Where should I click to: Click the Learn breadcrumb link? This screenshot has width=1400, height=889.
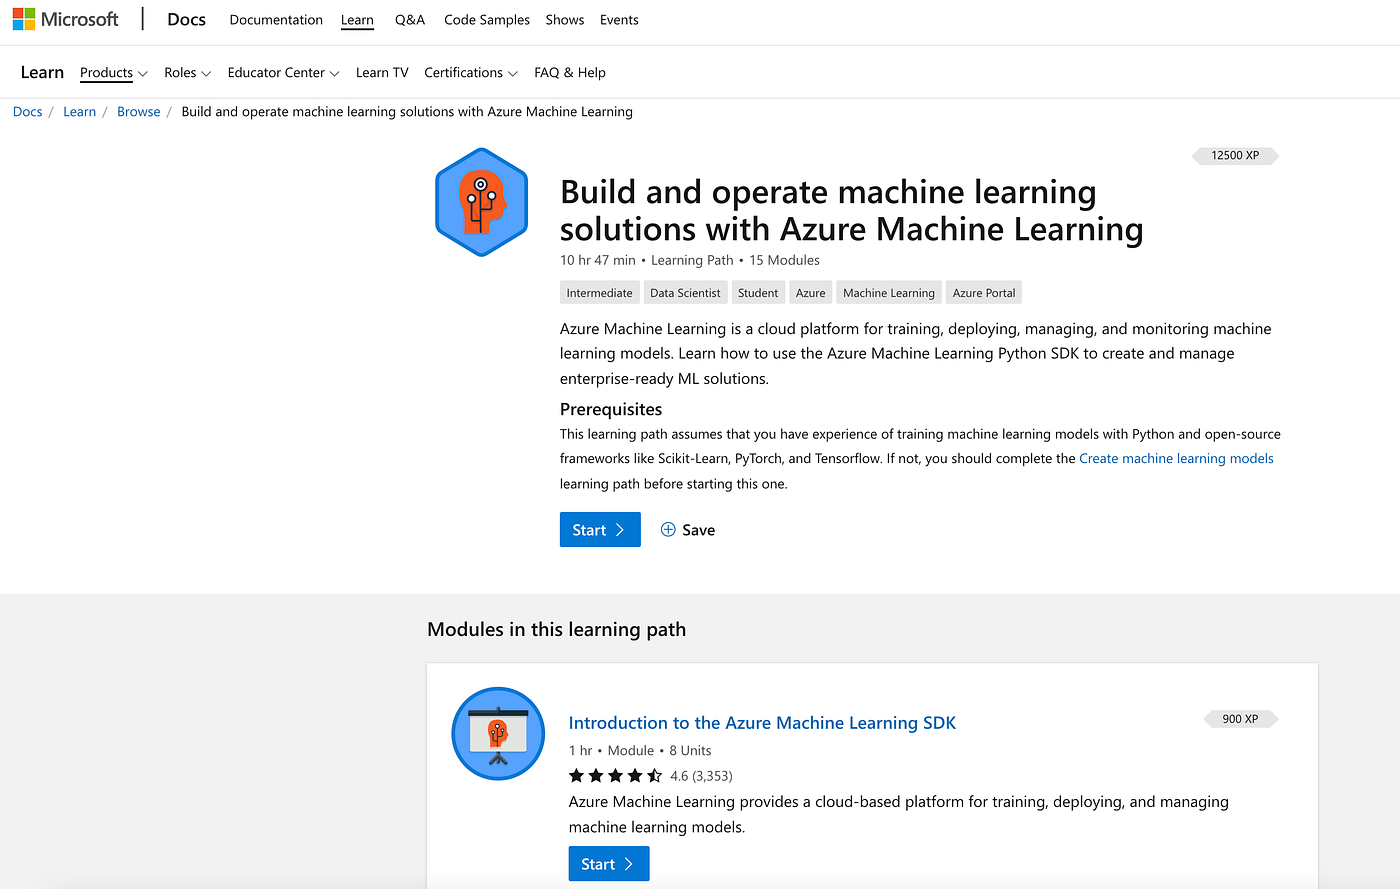coord(79,112)
